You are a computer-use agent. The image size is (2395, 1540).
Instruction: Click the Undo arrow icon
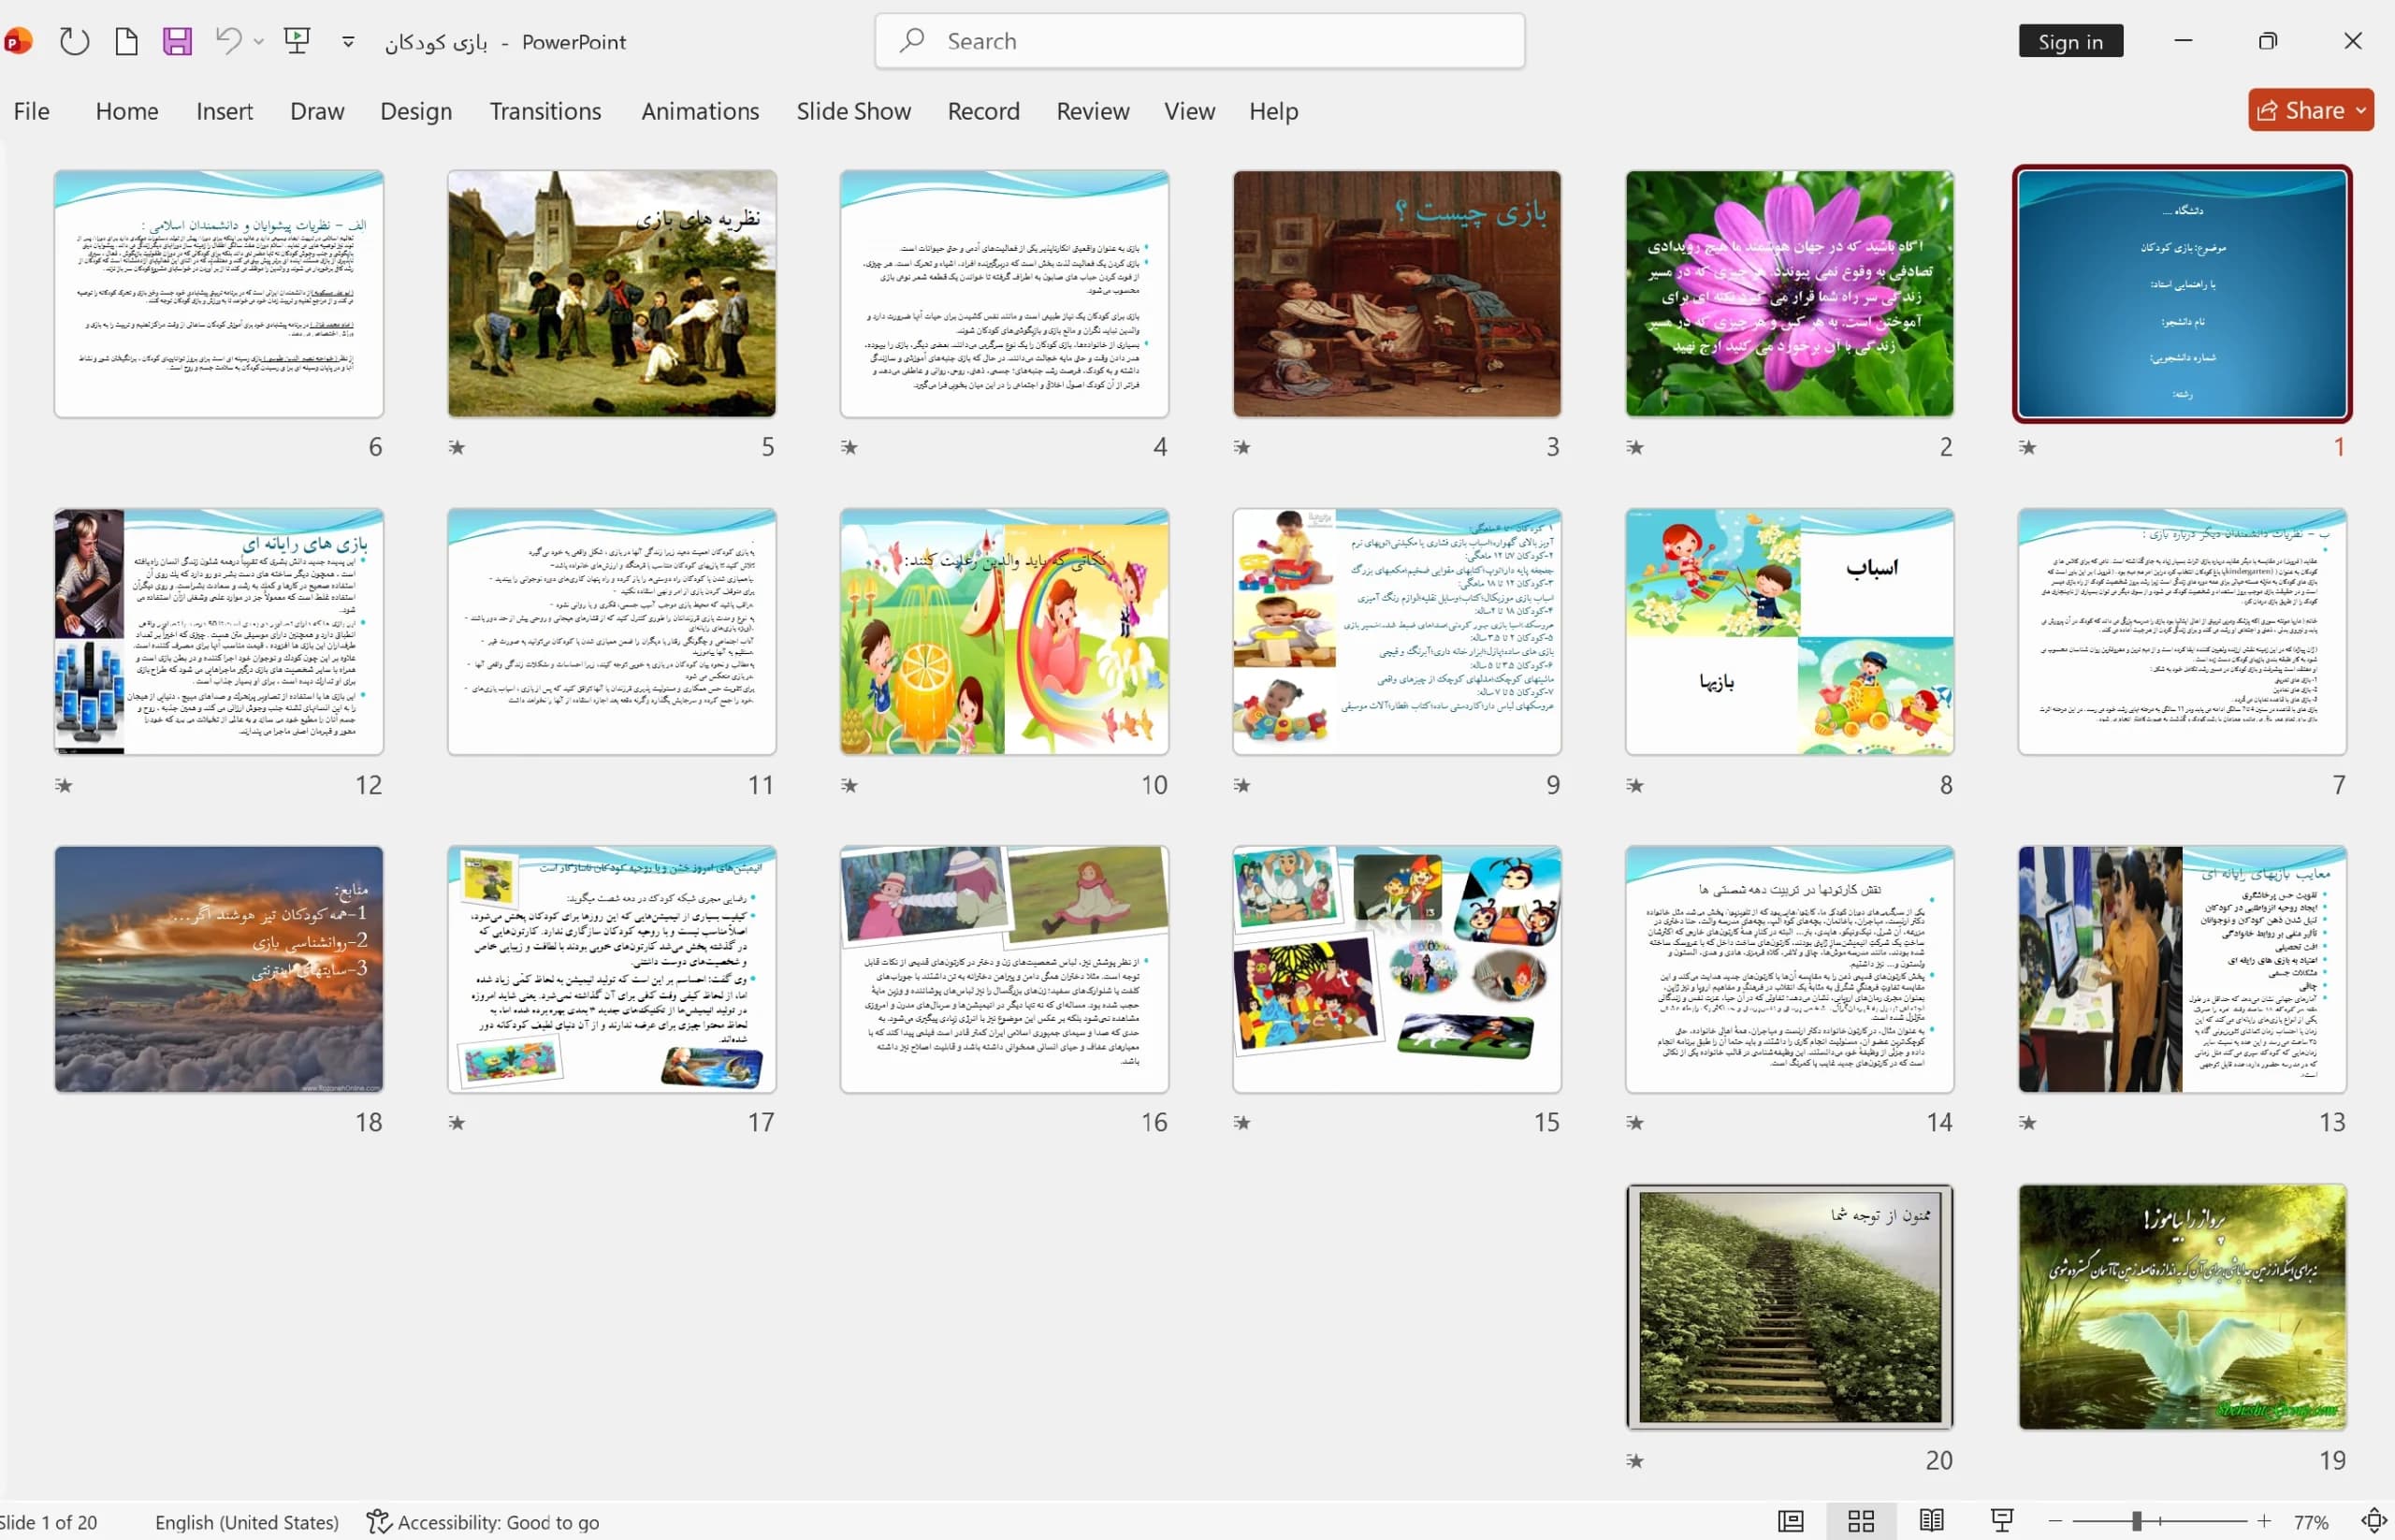228,41
